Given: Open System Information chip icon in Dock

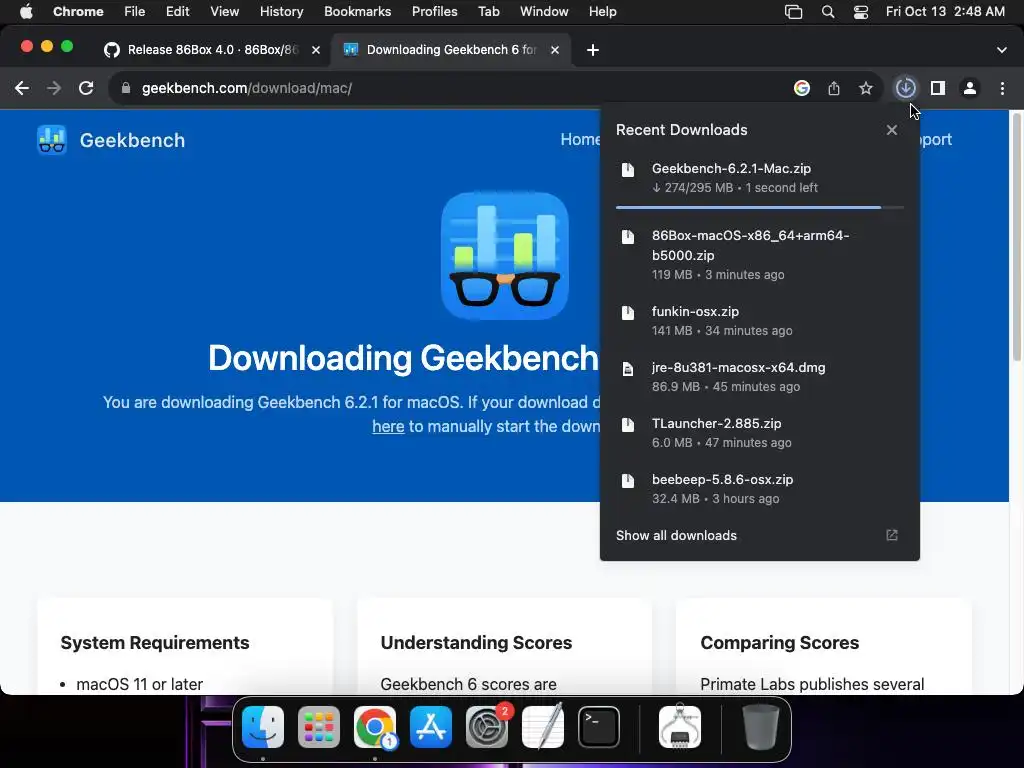Looking at the screenshot, I should (680, 727).
